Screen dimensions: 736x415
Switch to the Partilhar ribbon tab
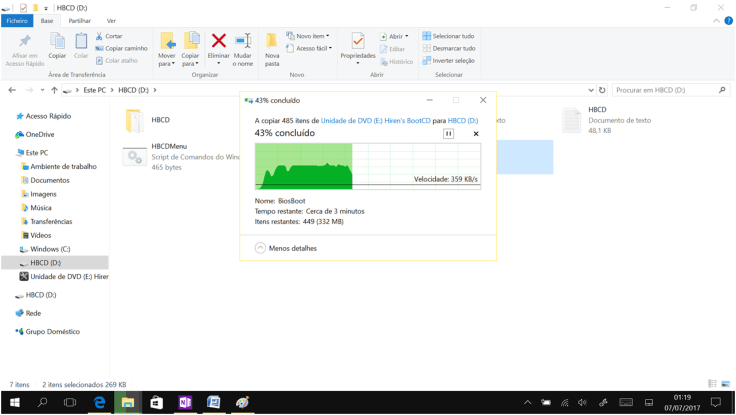pos(79,20)
